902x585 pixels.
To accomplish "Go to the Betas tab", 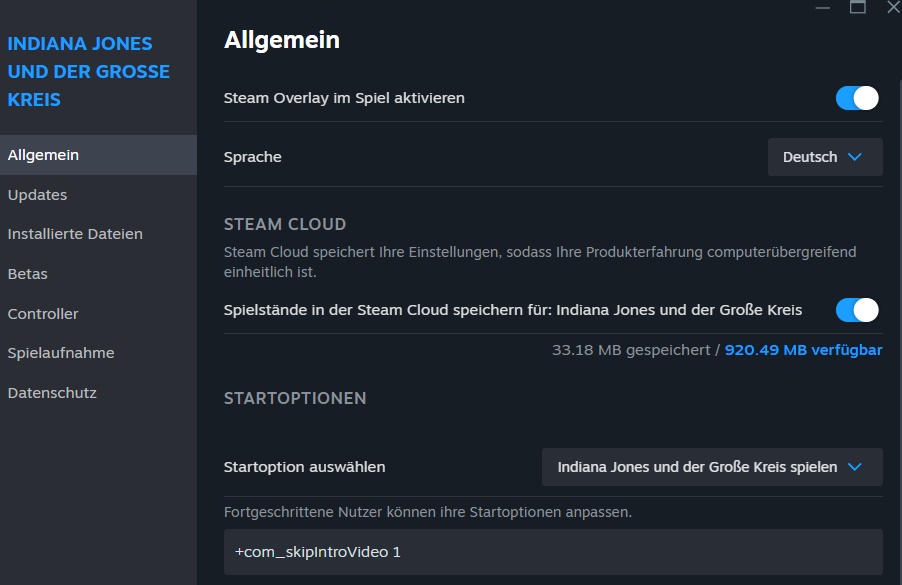I will (98, 274).
